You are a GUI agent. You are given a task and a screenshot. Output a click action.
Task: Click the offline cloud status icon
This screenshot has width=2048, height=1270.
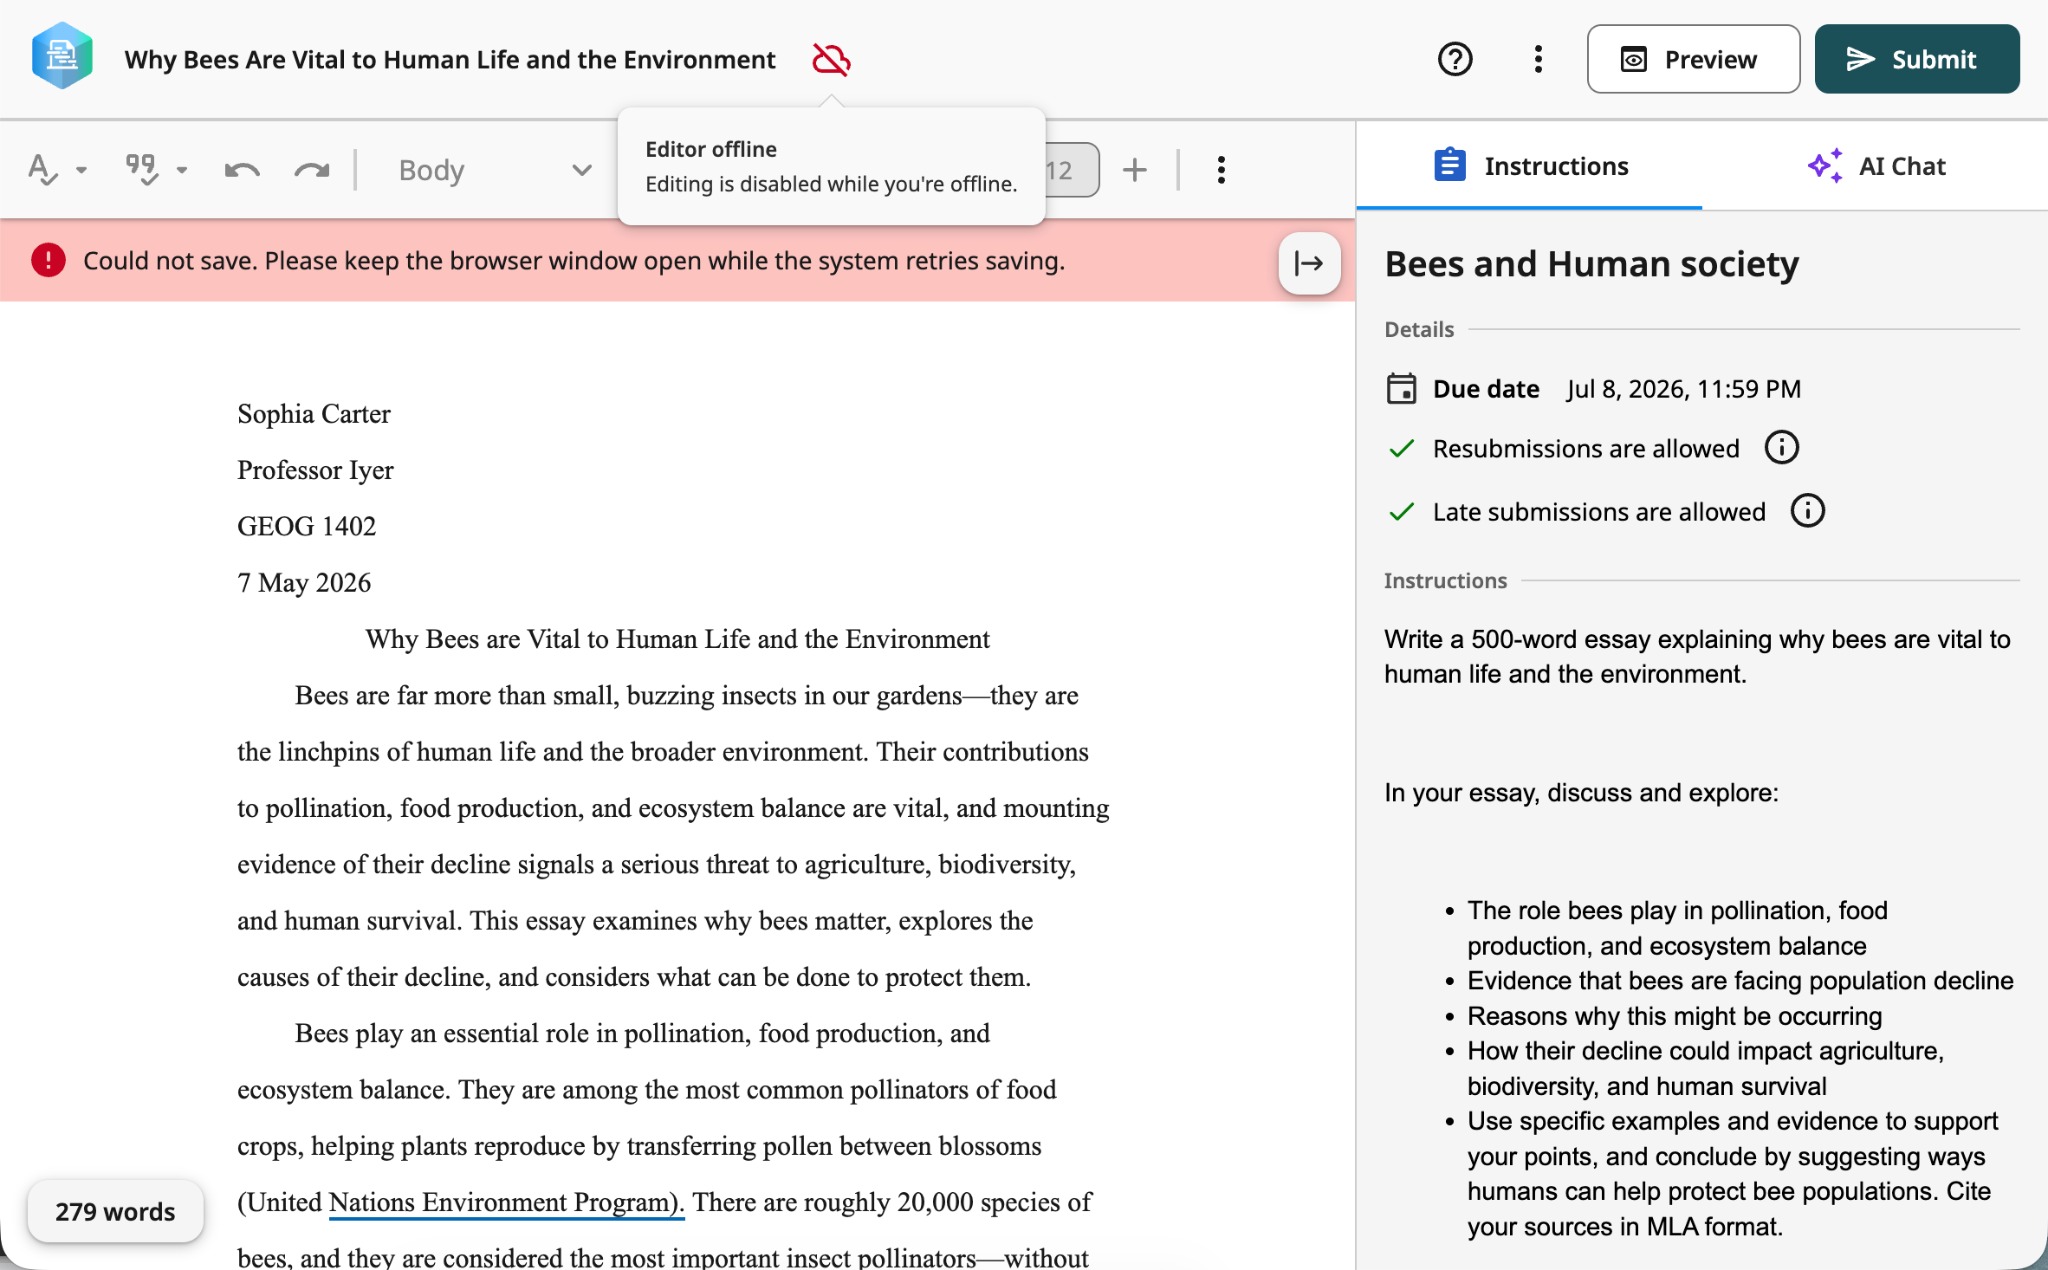tap(831, 60)
